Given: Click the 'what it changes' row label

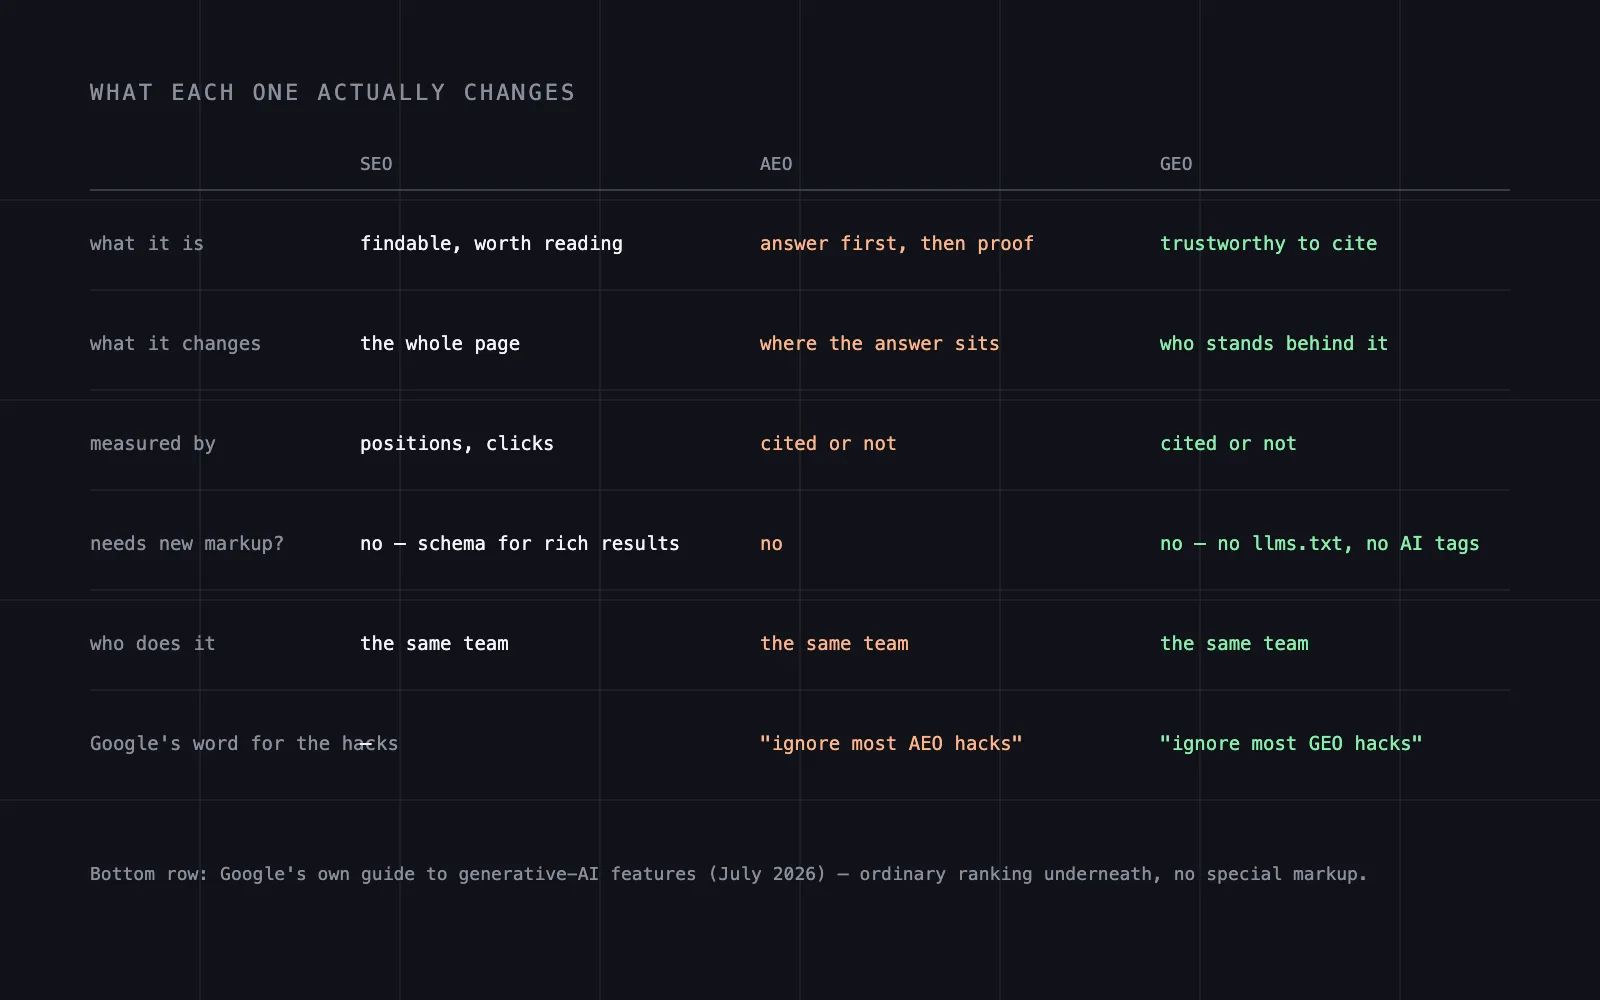Looking at the screenshot, I should click(x=175, y=343).
